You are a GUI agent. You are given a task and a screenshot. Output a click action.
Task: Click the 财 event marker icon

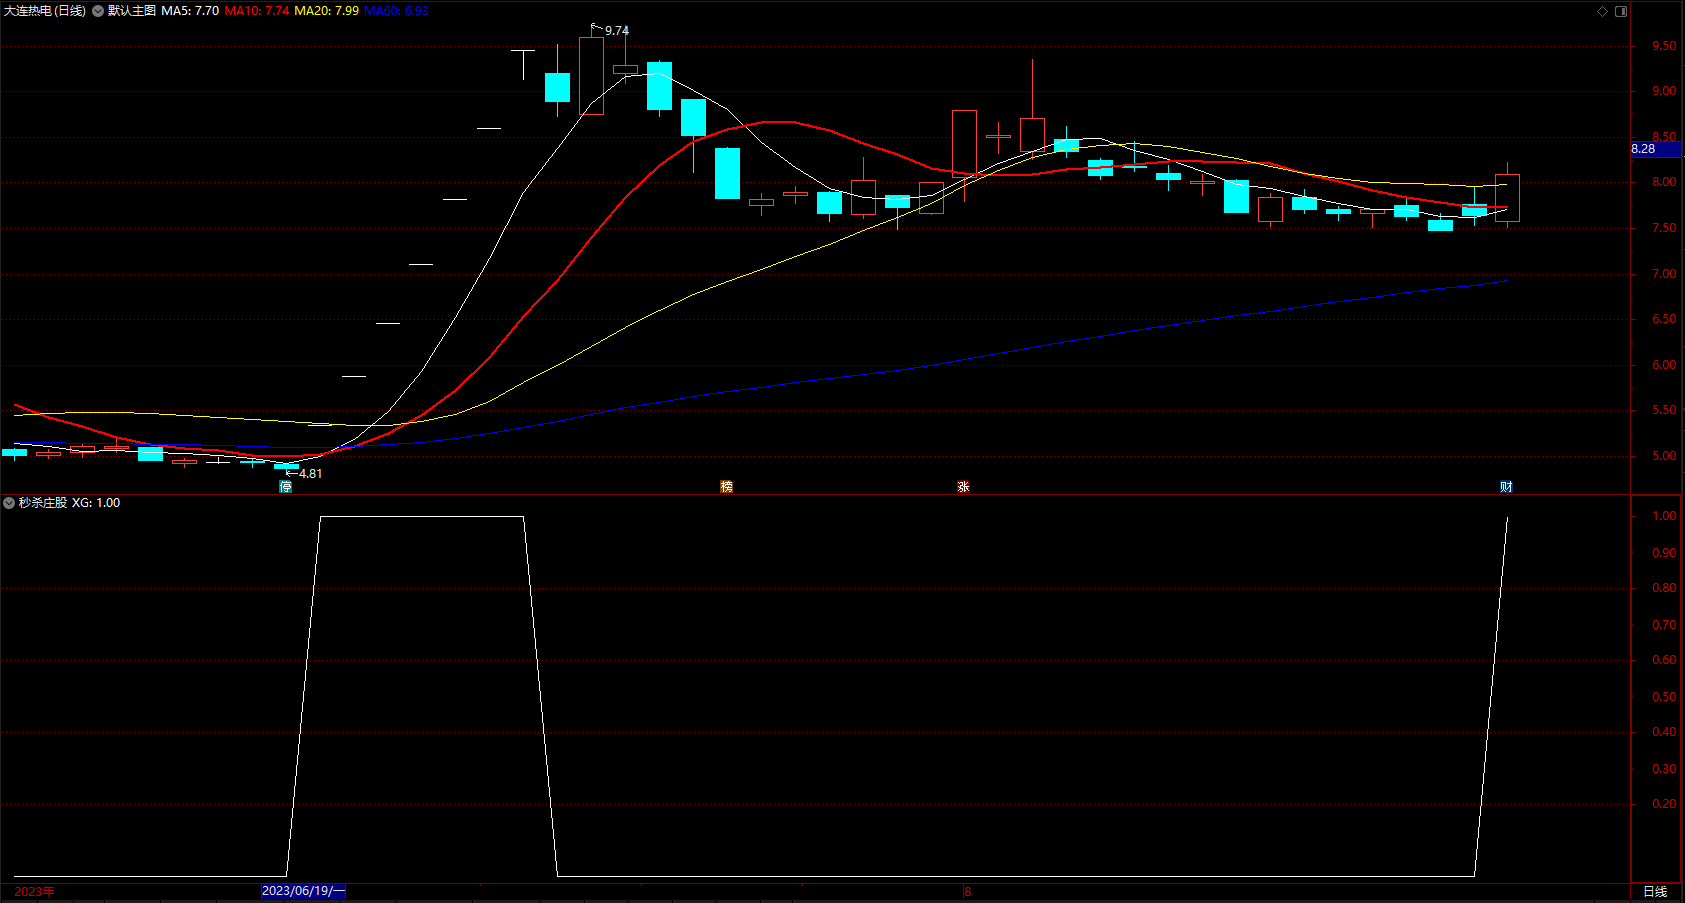tap(1506, 487)
